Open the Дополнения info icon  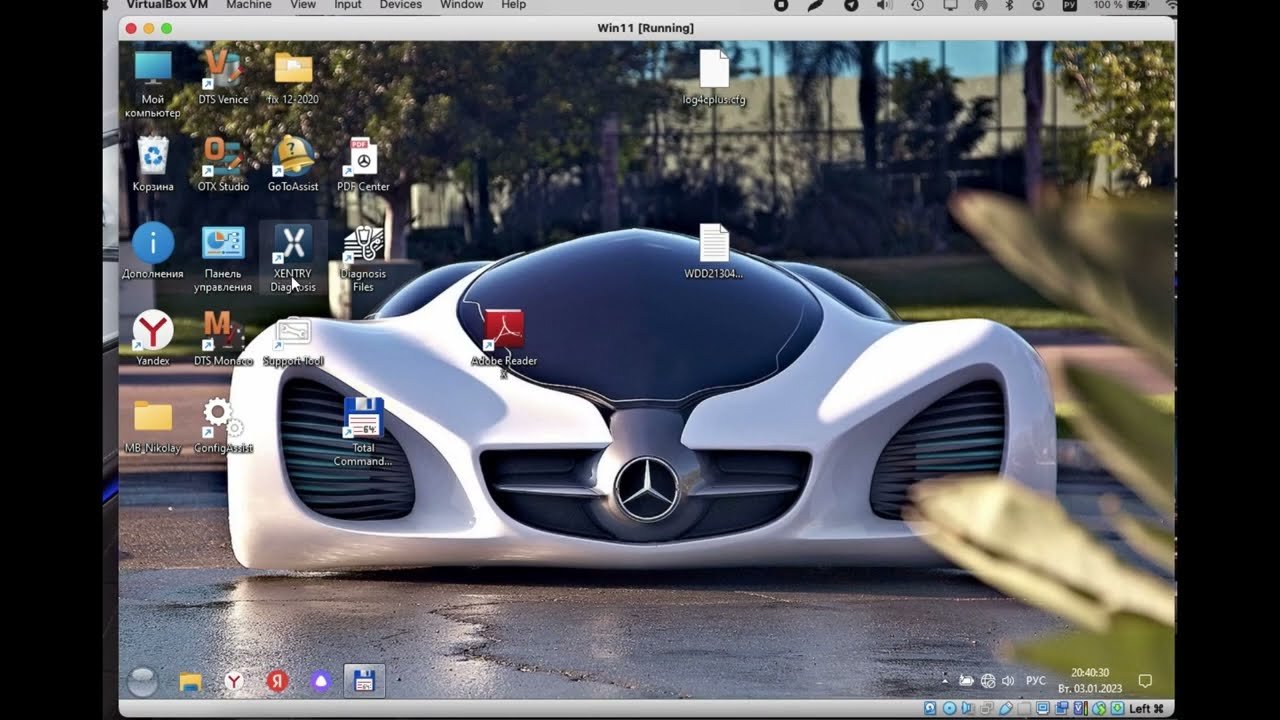click(153, 251)
